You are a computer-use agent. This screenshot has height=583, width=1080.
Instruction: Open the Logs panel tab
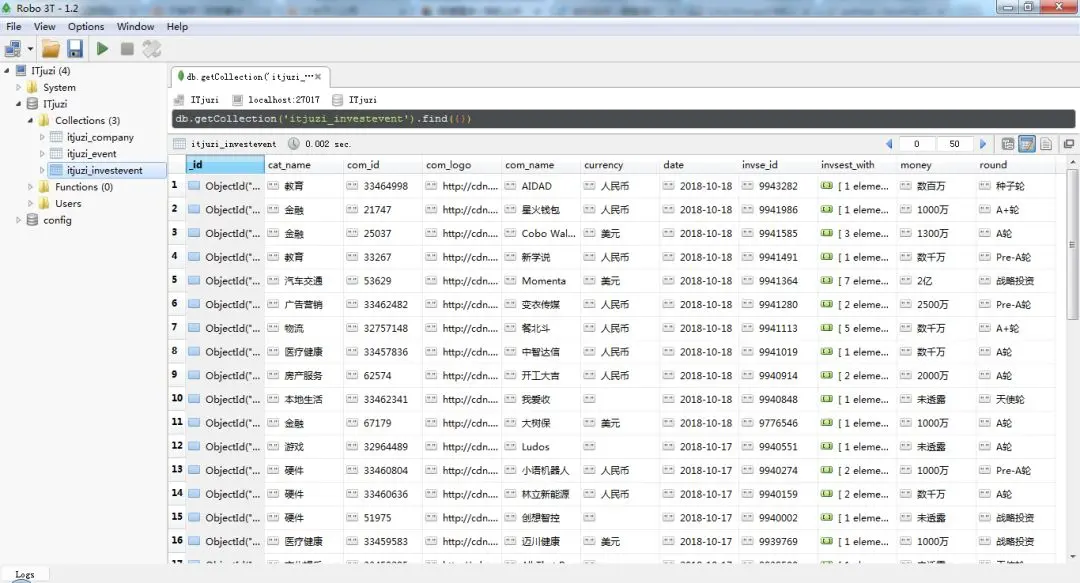24,574
